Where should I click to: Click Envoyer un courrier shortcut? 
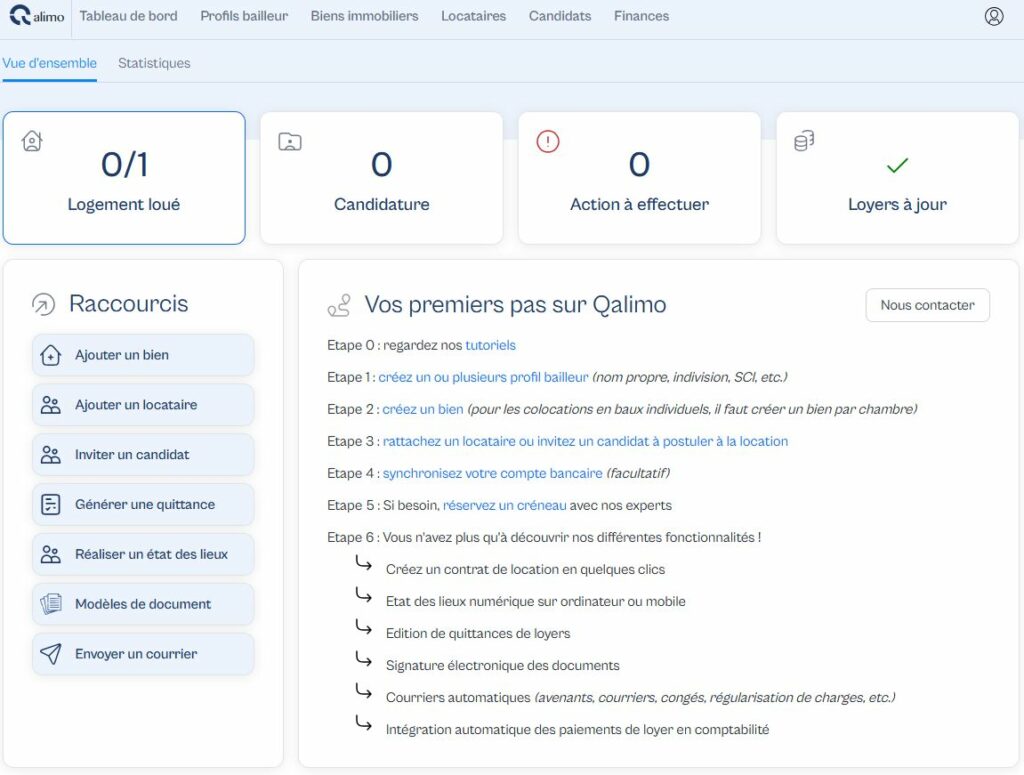[143, 654]
